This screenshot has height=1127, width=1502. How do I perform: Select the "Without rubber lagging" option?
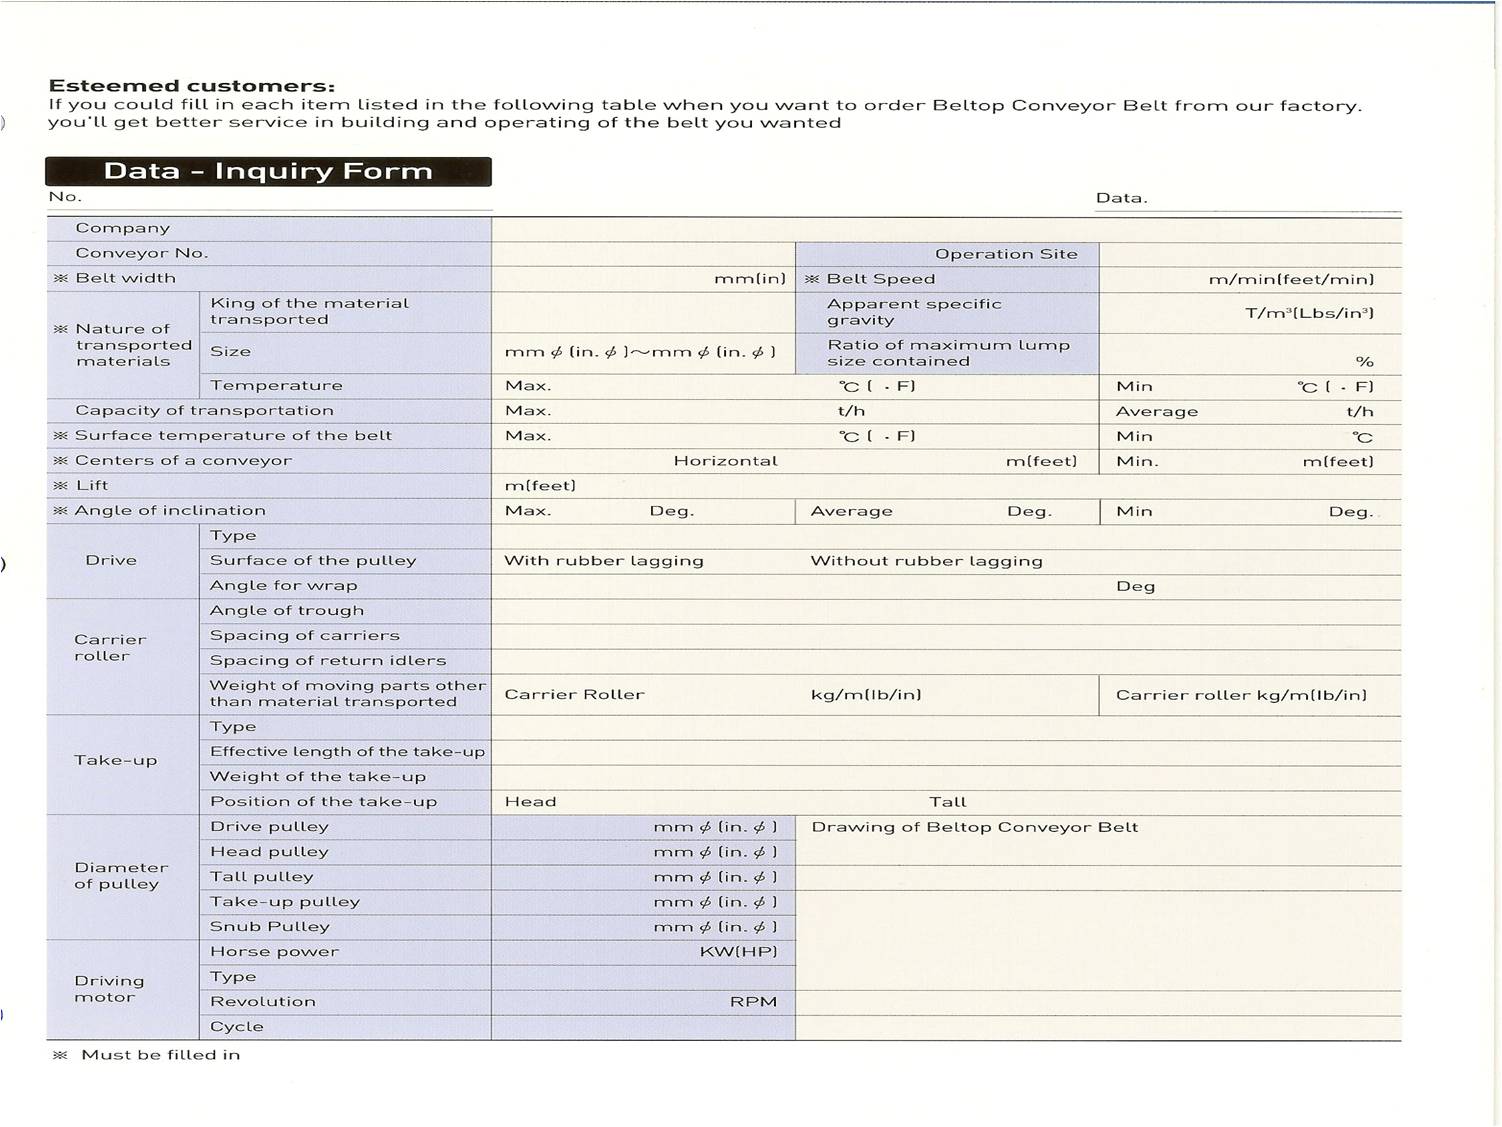(x=925, y=561)
